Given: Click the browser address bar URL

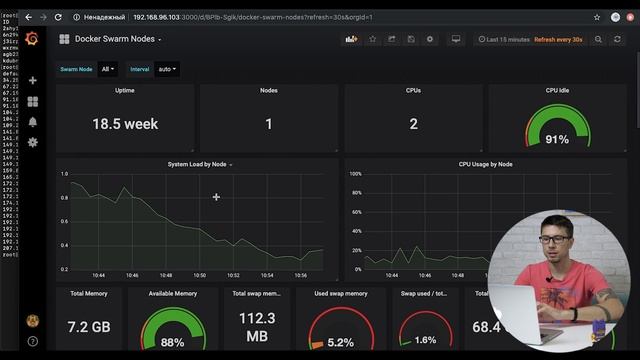Looking at the screenshot, I should click(253, 17).
